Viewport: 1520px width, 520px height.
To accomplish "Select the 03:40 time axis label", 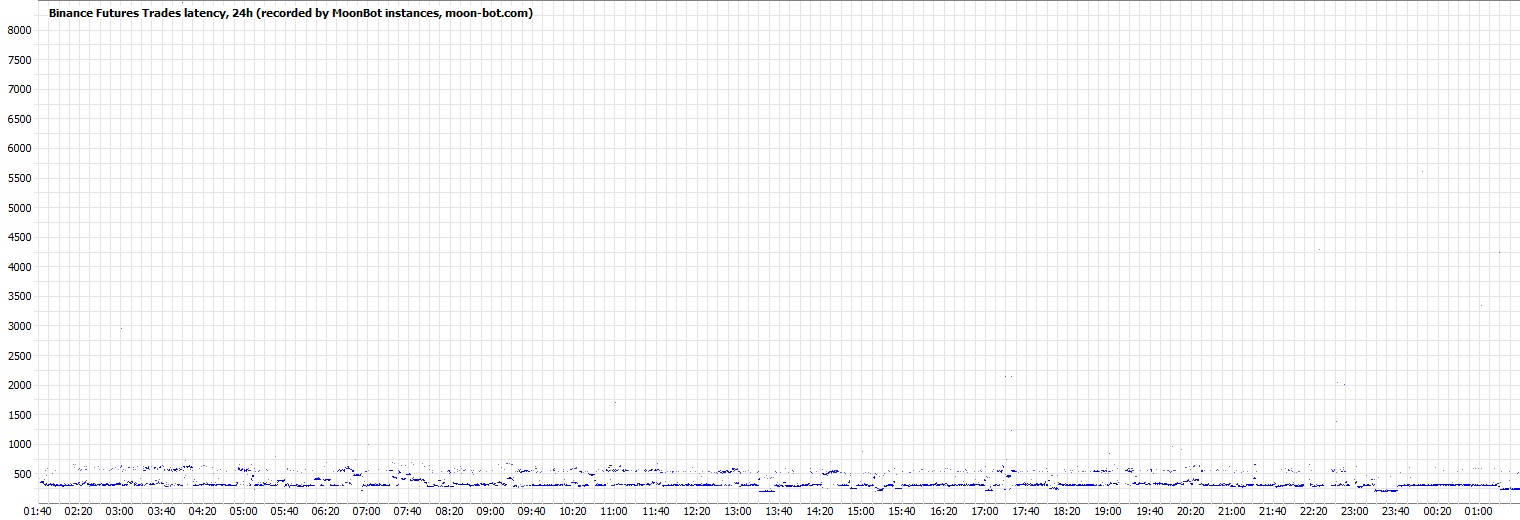I will (160, 511).
